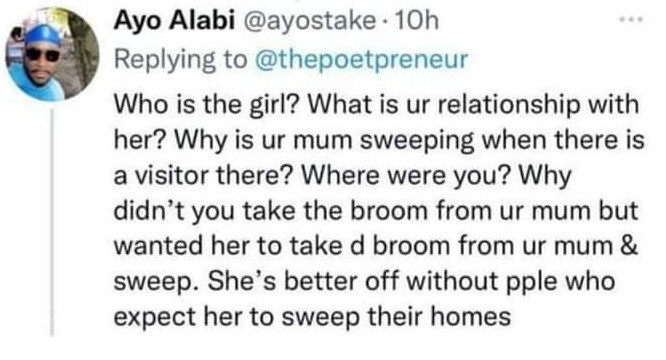This screenshot has width=666, height=360.
Task: Click the text 'Who is the girl?'
Action: pyautogui.click(x=207, y=104)
